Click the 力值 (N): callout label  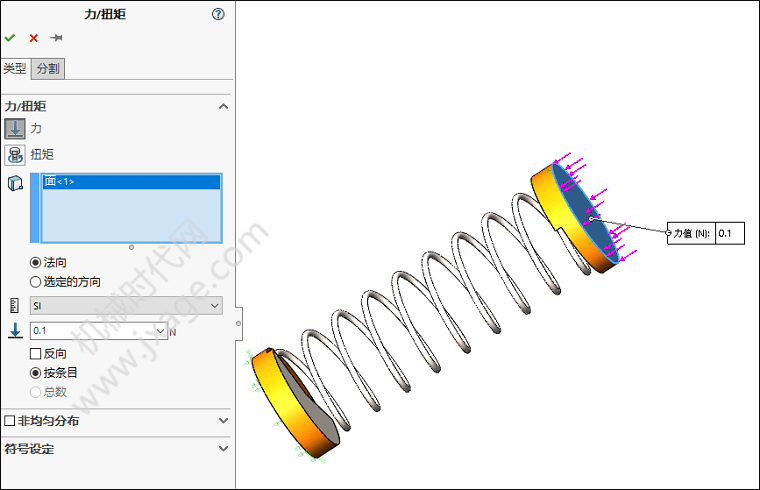[x=692, y=234]
